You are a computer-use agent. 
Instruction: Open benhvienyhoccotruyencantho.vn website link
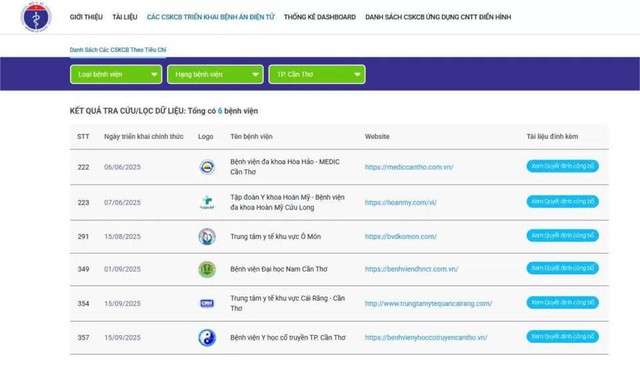pos(426,338)
